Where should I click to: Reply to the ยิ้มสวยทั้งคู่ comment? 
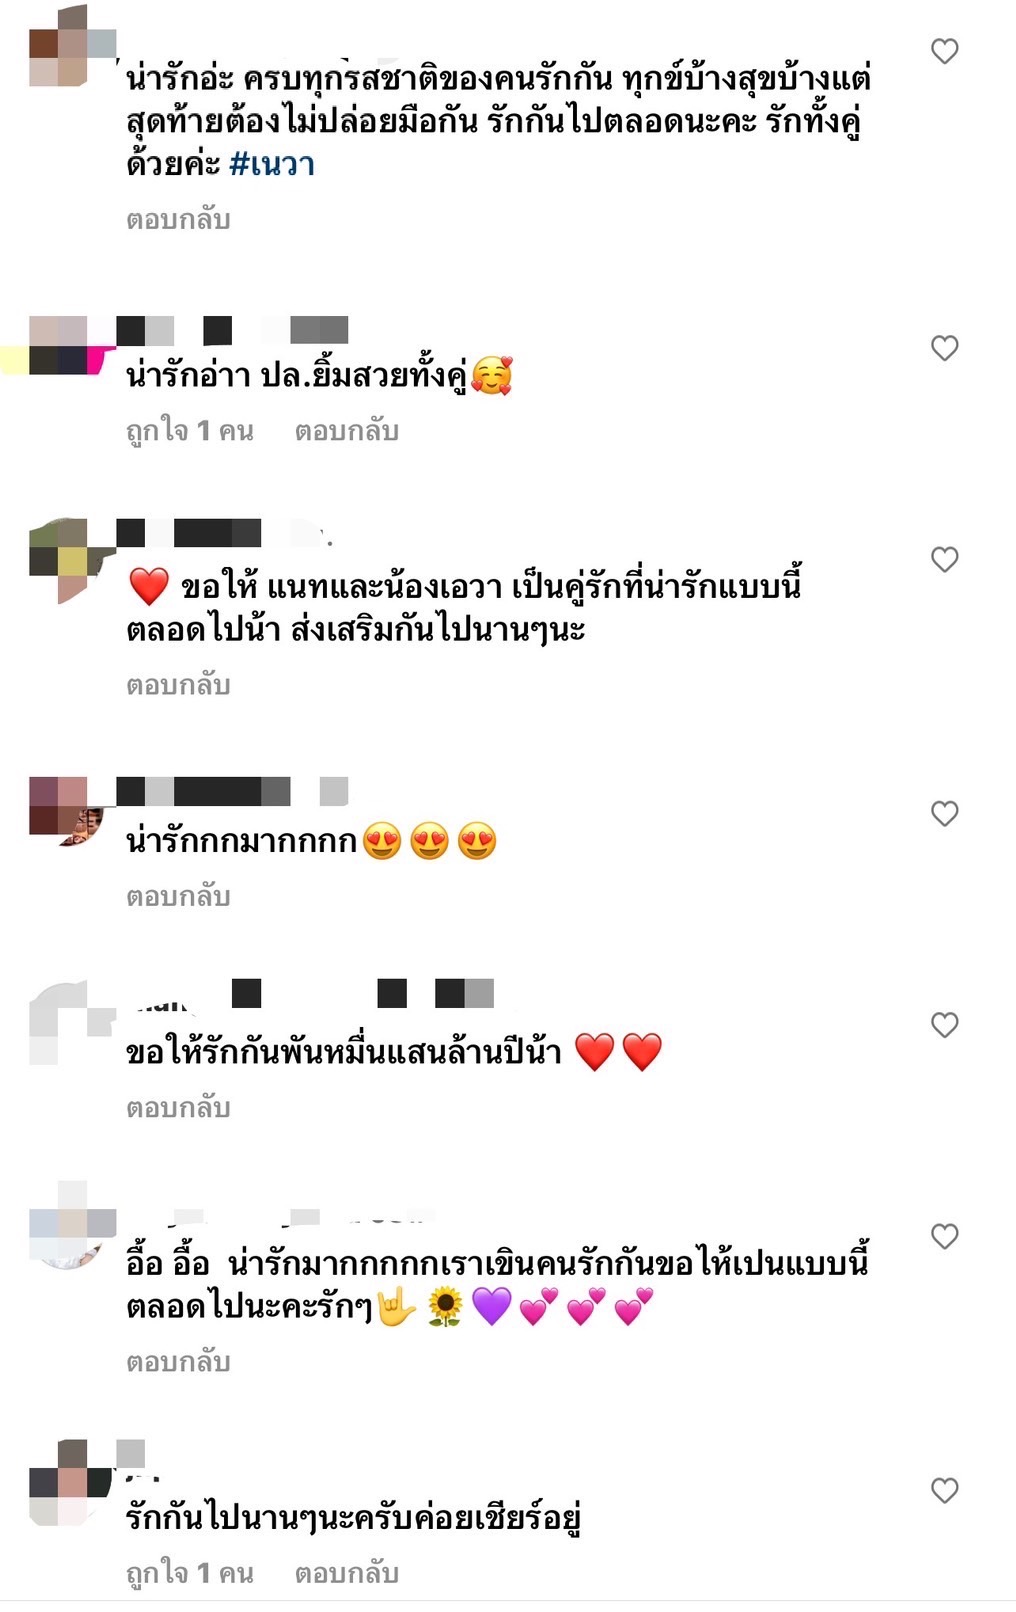coord(347,431)
